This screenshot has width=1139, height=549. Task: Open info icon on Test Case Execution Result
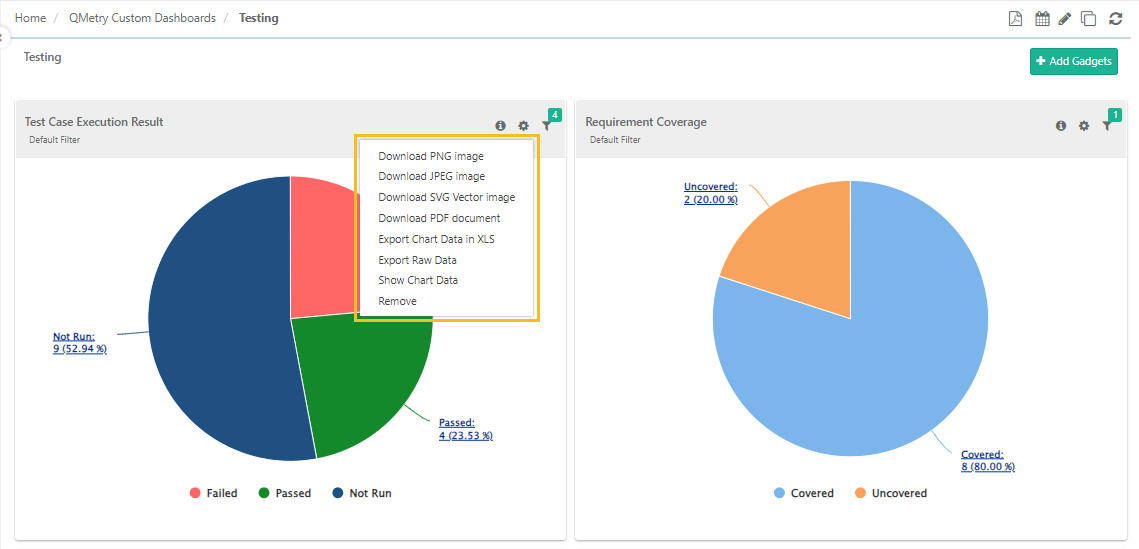click(500, 126)
